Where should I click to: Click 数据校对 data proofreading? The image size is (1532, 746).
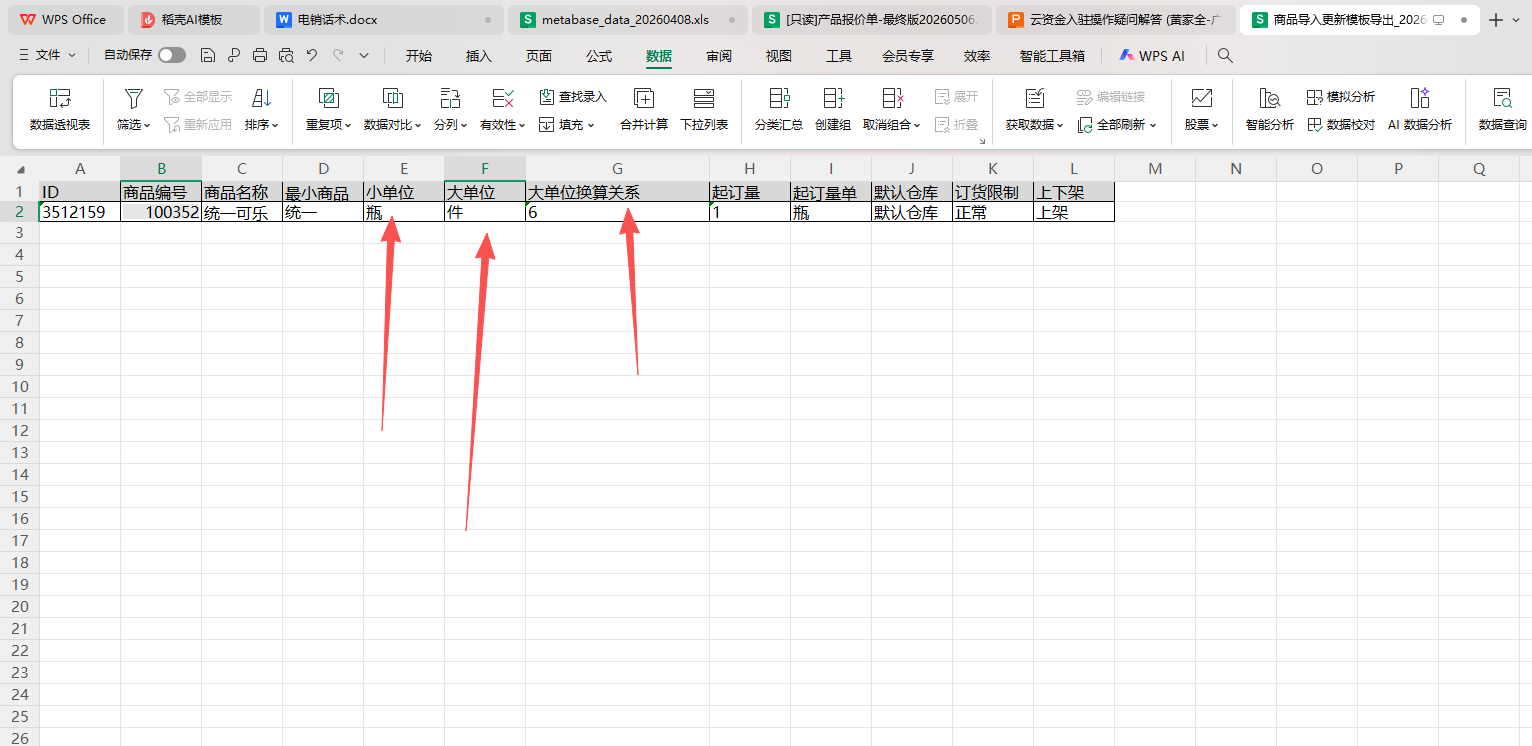click(1340, 125)
